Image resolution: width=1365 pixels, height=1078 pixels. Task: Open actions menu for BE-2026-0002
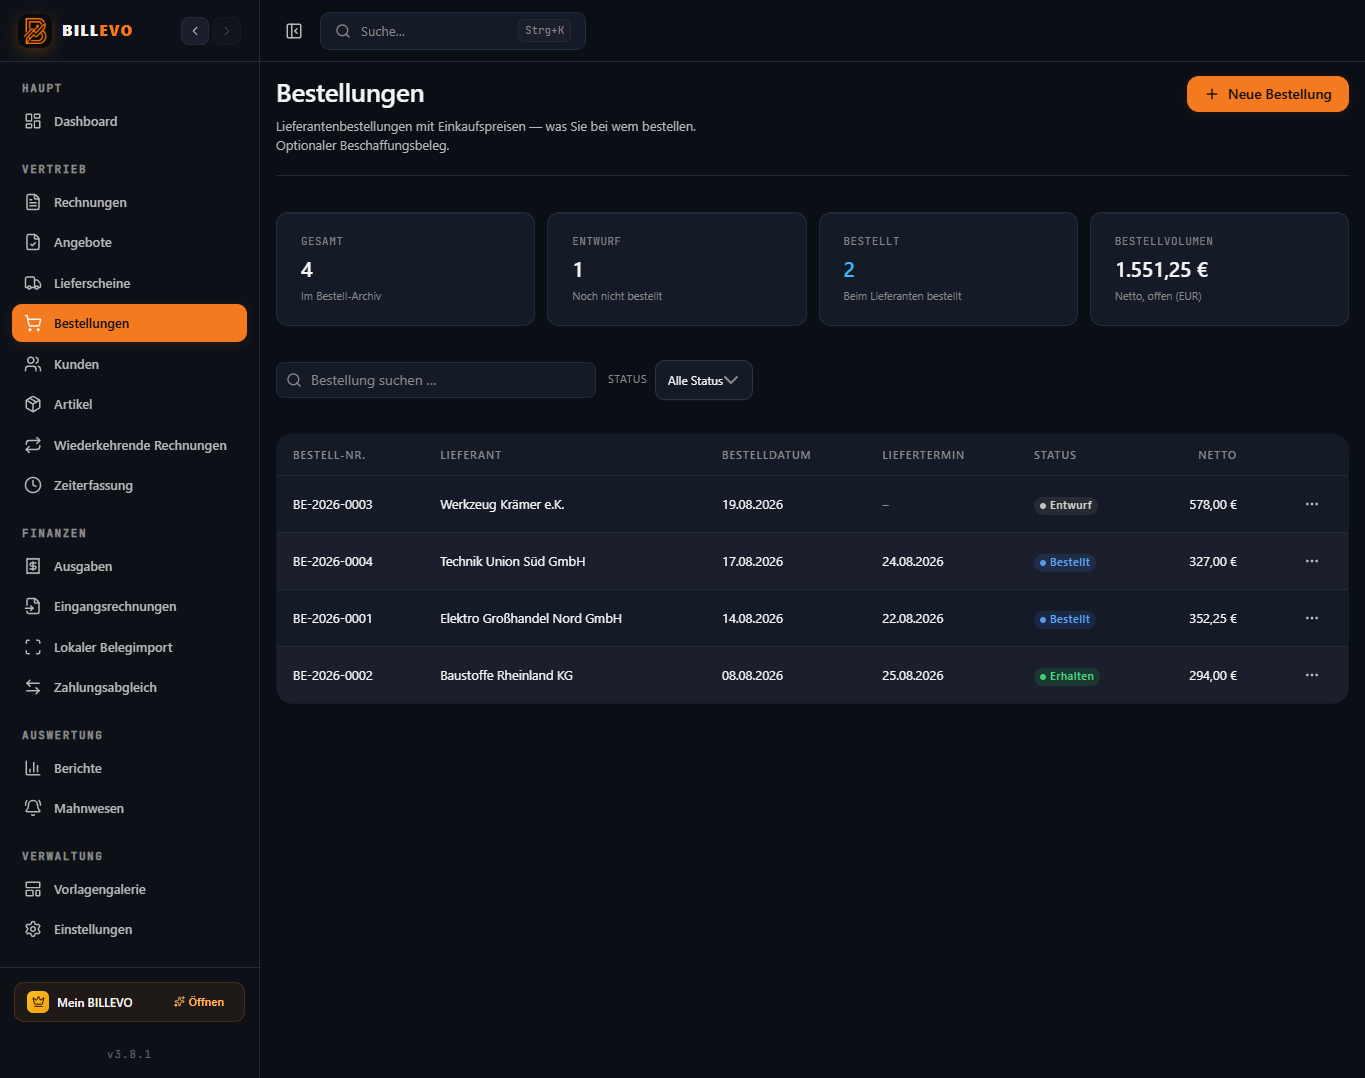click(x=1312, y=675)
